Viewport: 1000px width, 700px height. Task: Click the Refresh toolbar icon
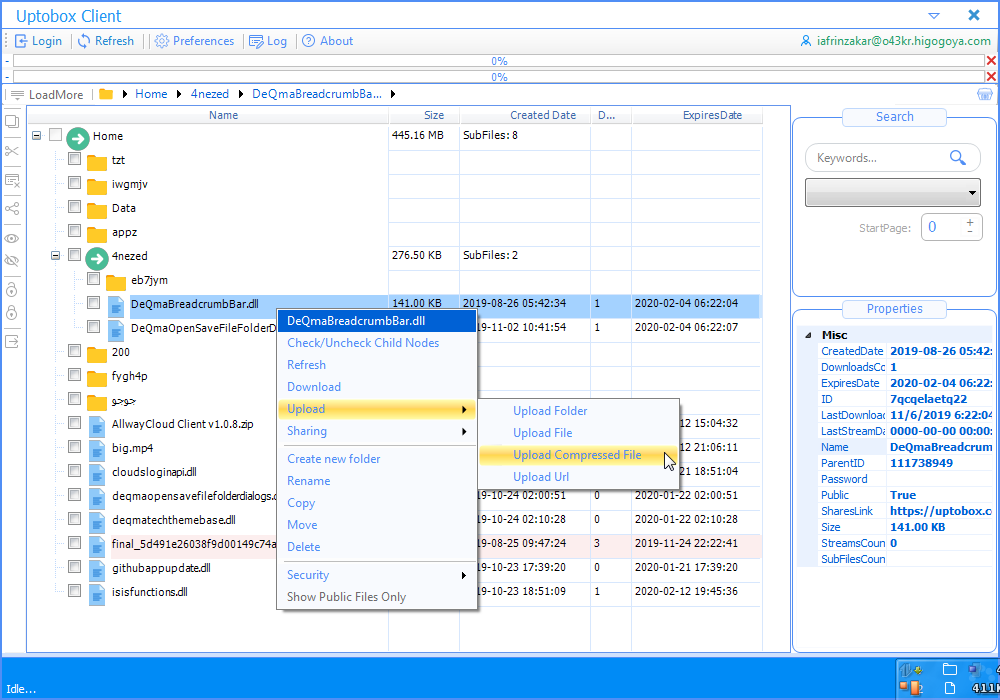(84, 41)
